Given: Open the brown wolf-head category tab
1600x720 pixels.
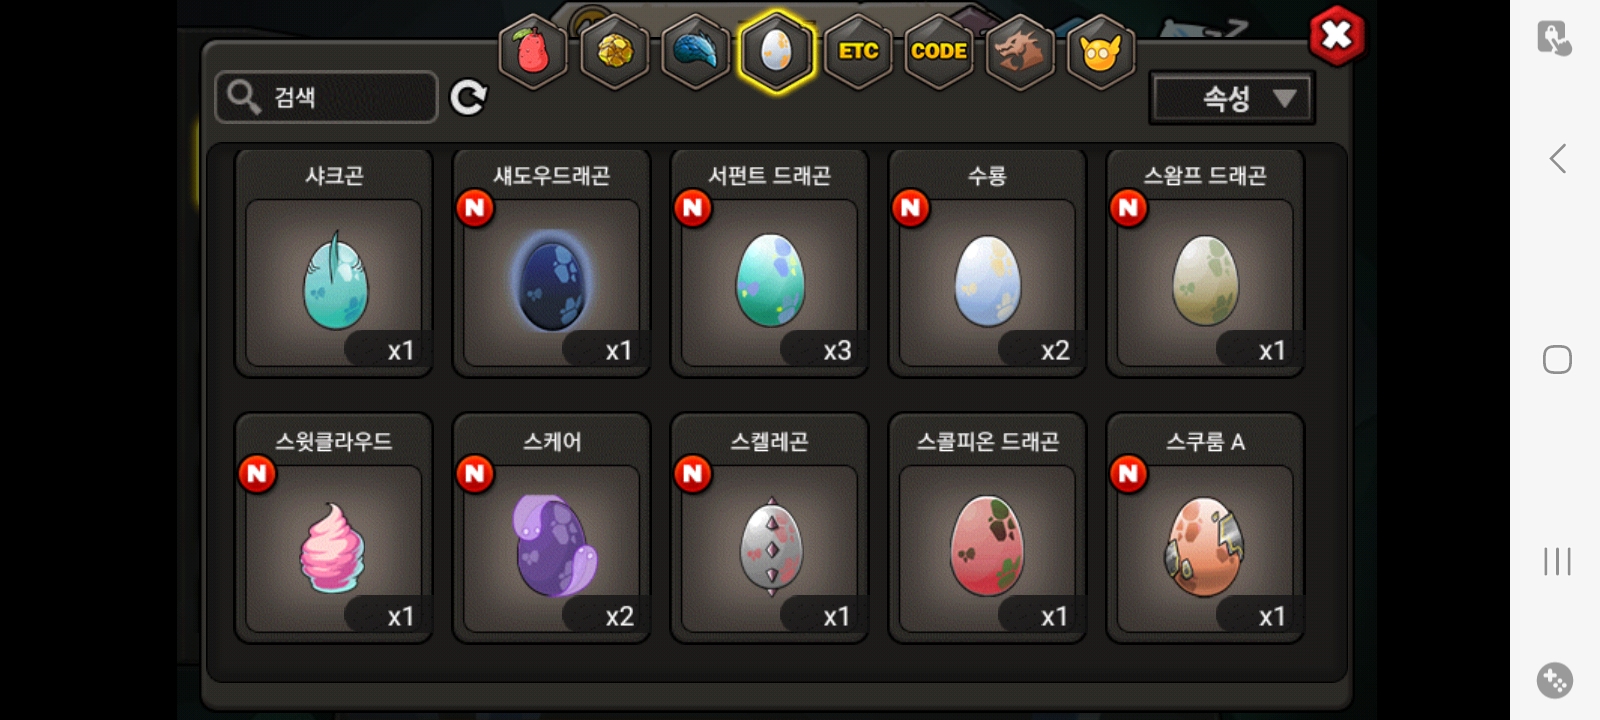Looking at the screenshot, I should point(1019,51).
